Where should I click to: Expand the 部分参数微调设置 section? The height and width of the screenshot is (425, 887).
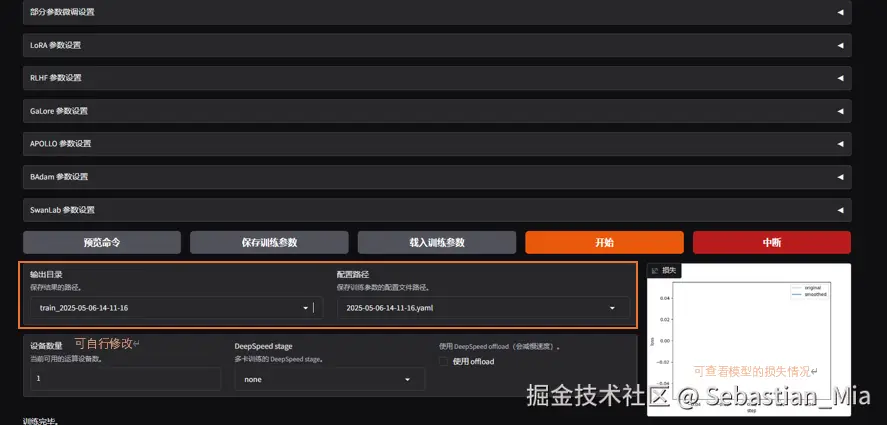tap(437, 12)
